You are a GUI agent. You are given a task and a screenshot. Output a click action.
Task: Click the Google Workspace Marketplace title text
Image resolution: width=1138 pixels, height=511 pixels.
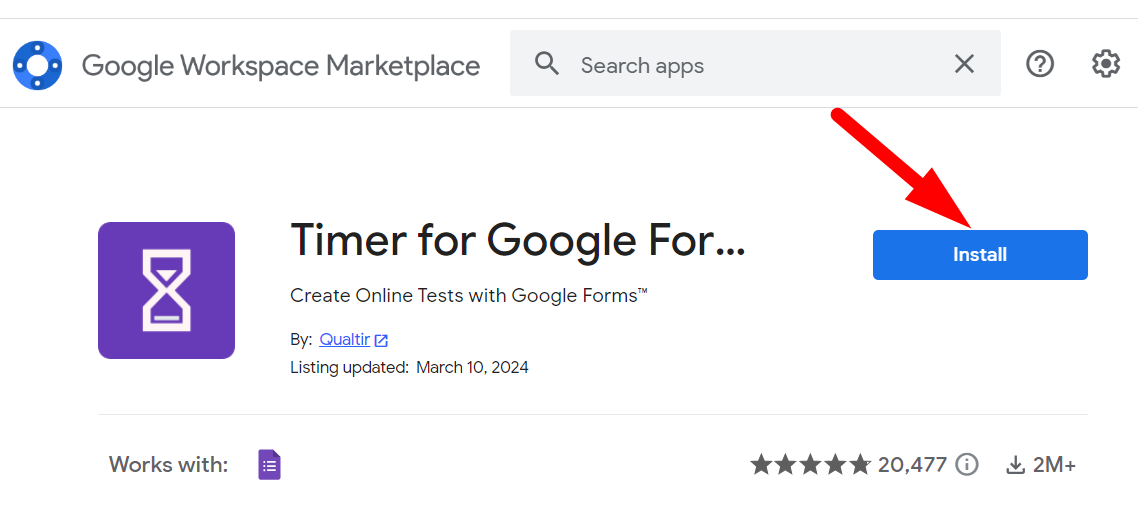point(281,66)
